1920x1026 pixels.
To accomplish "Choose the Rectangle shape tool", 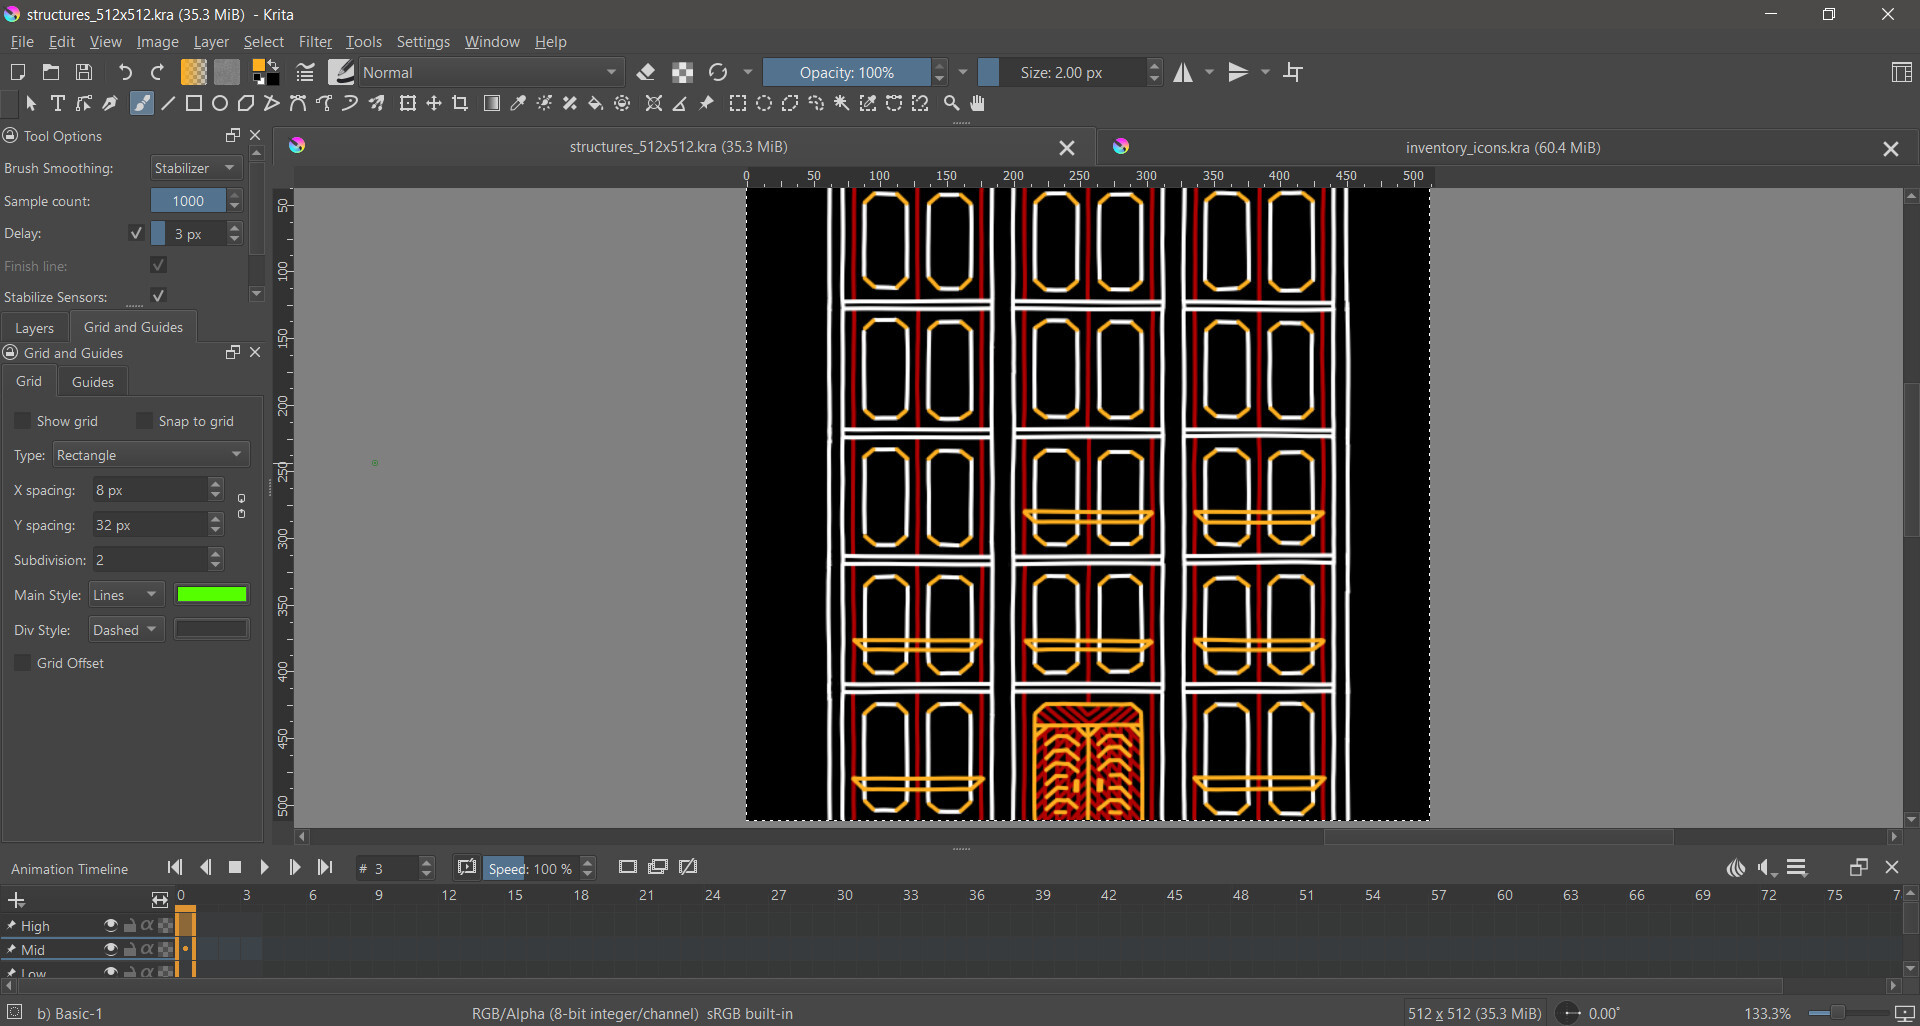I will point(194,104).
